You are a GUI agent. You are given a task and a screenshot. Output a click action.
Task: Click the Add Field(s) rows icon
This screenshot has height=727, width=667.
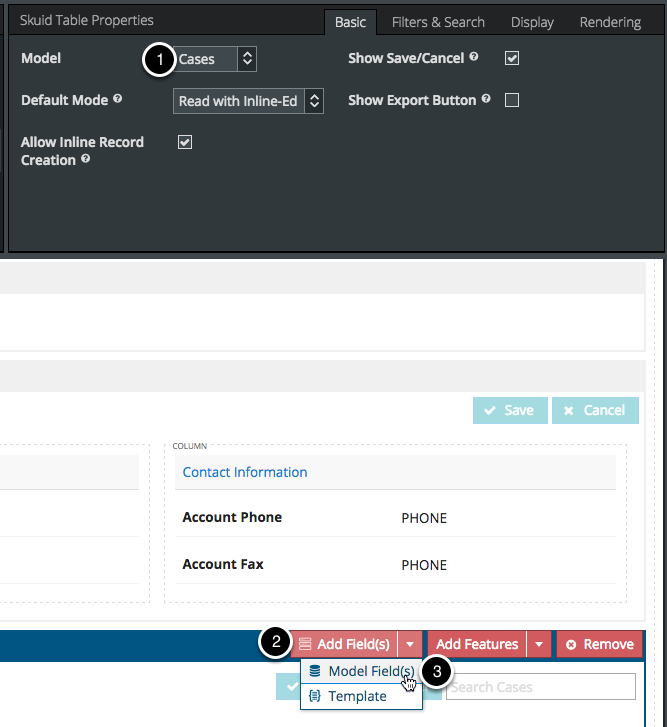point(305,644)
